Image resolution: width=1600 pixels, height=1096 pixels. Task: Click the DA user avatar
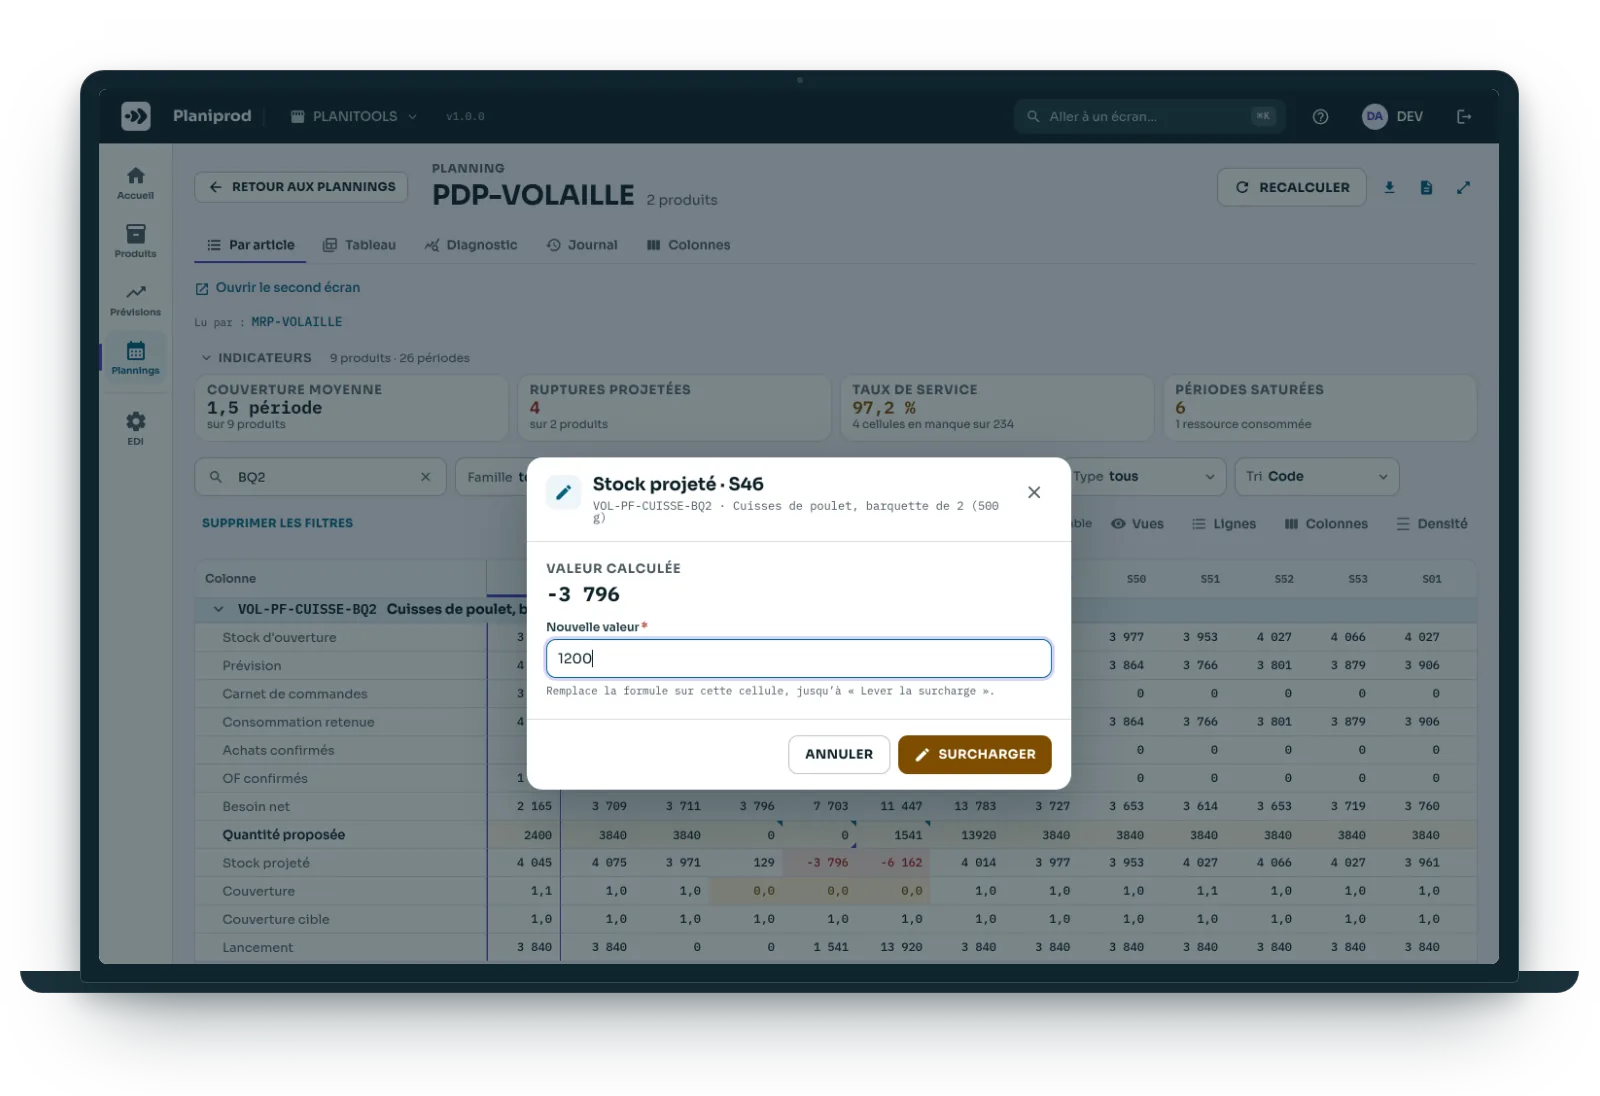[x=1375, y=116]
